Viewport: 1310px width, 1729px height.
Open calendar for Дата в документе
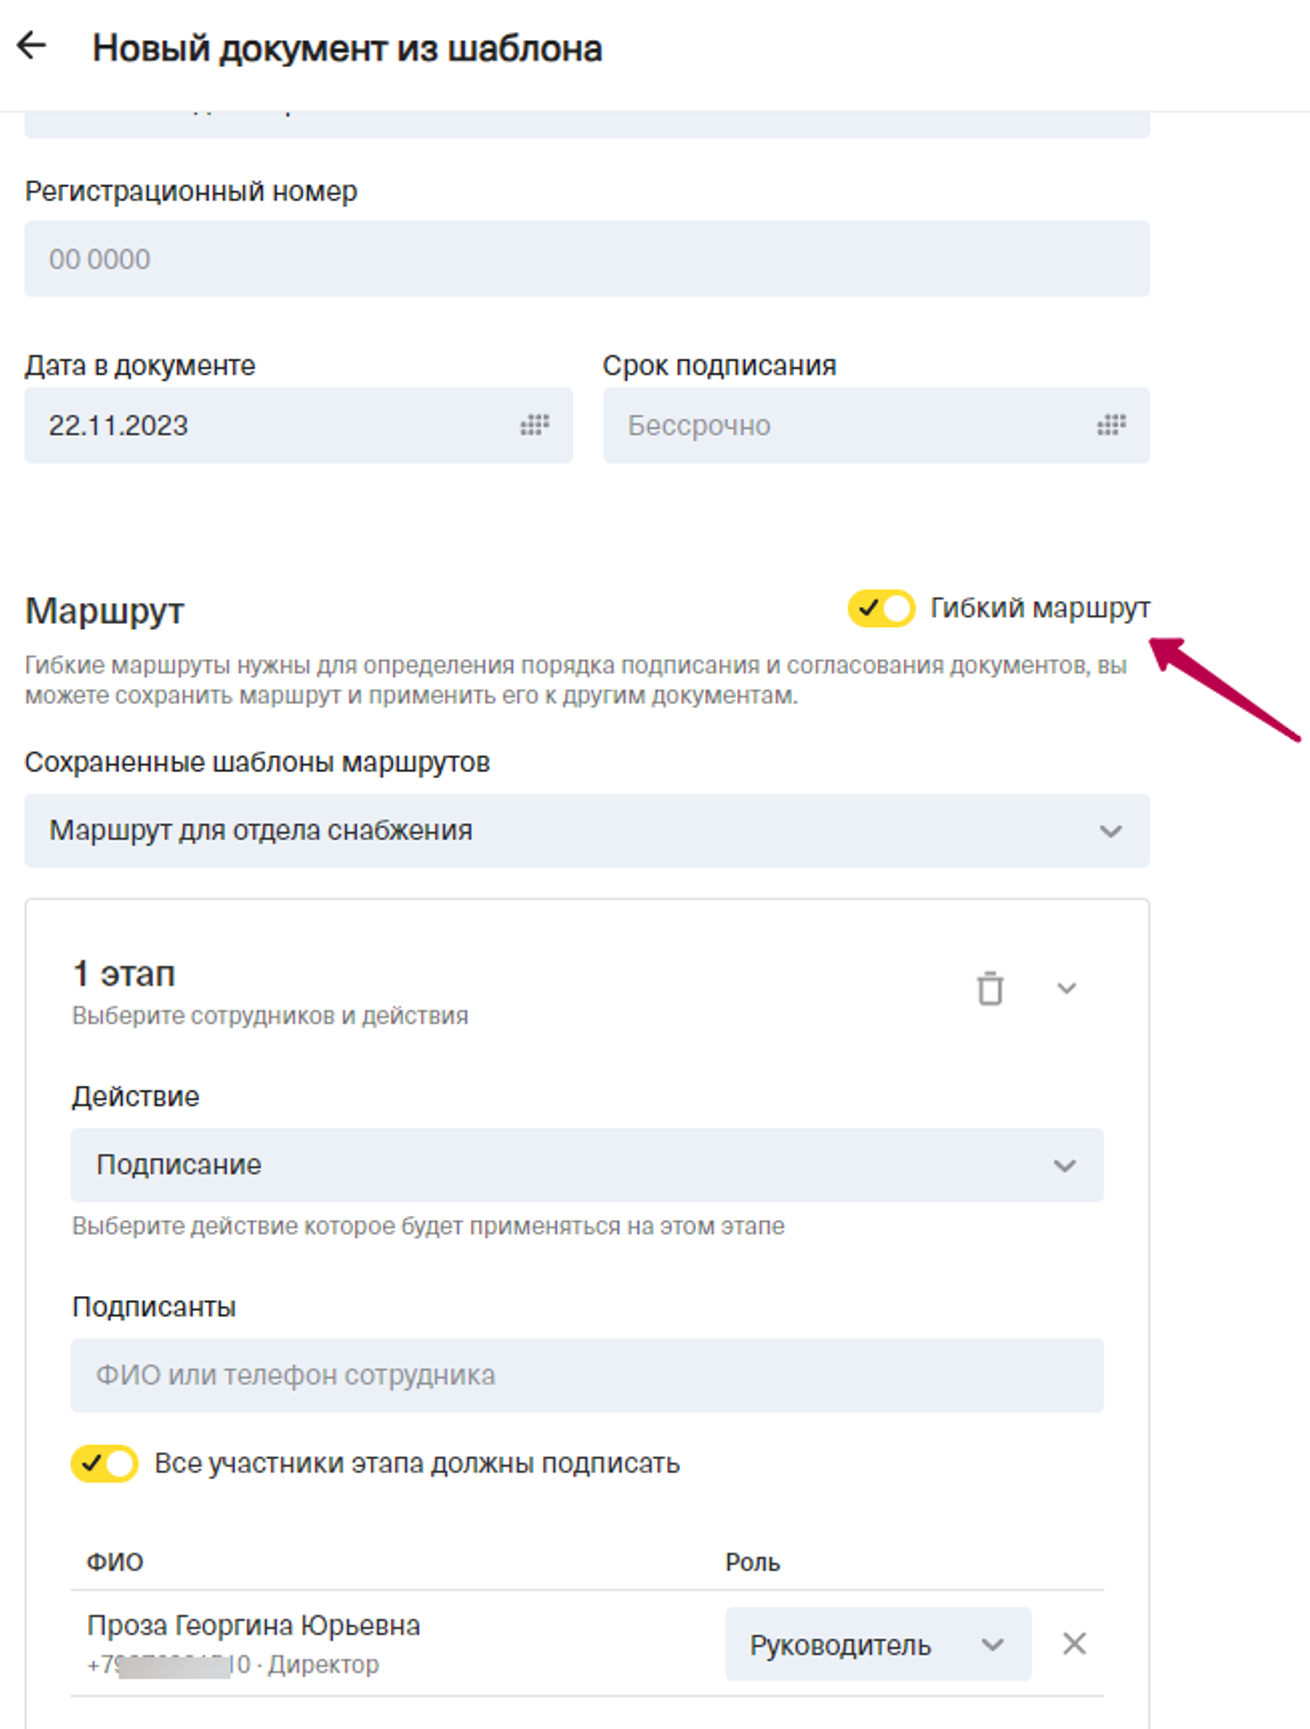point(535,426)
